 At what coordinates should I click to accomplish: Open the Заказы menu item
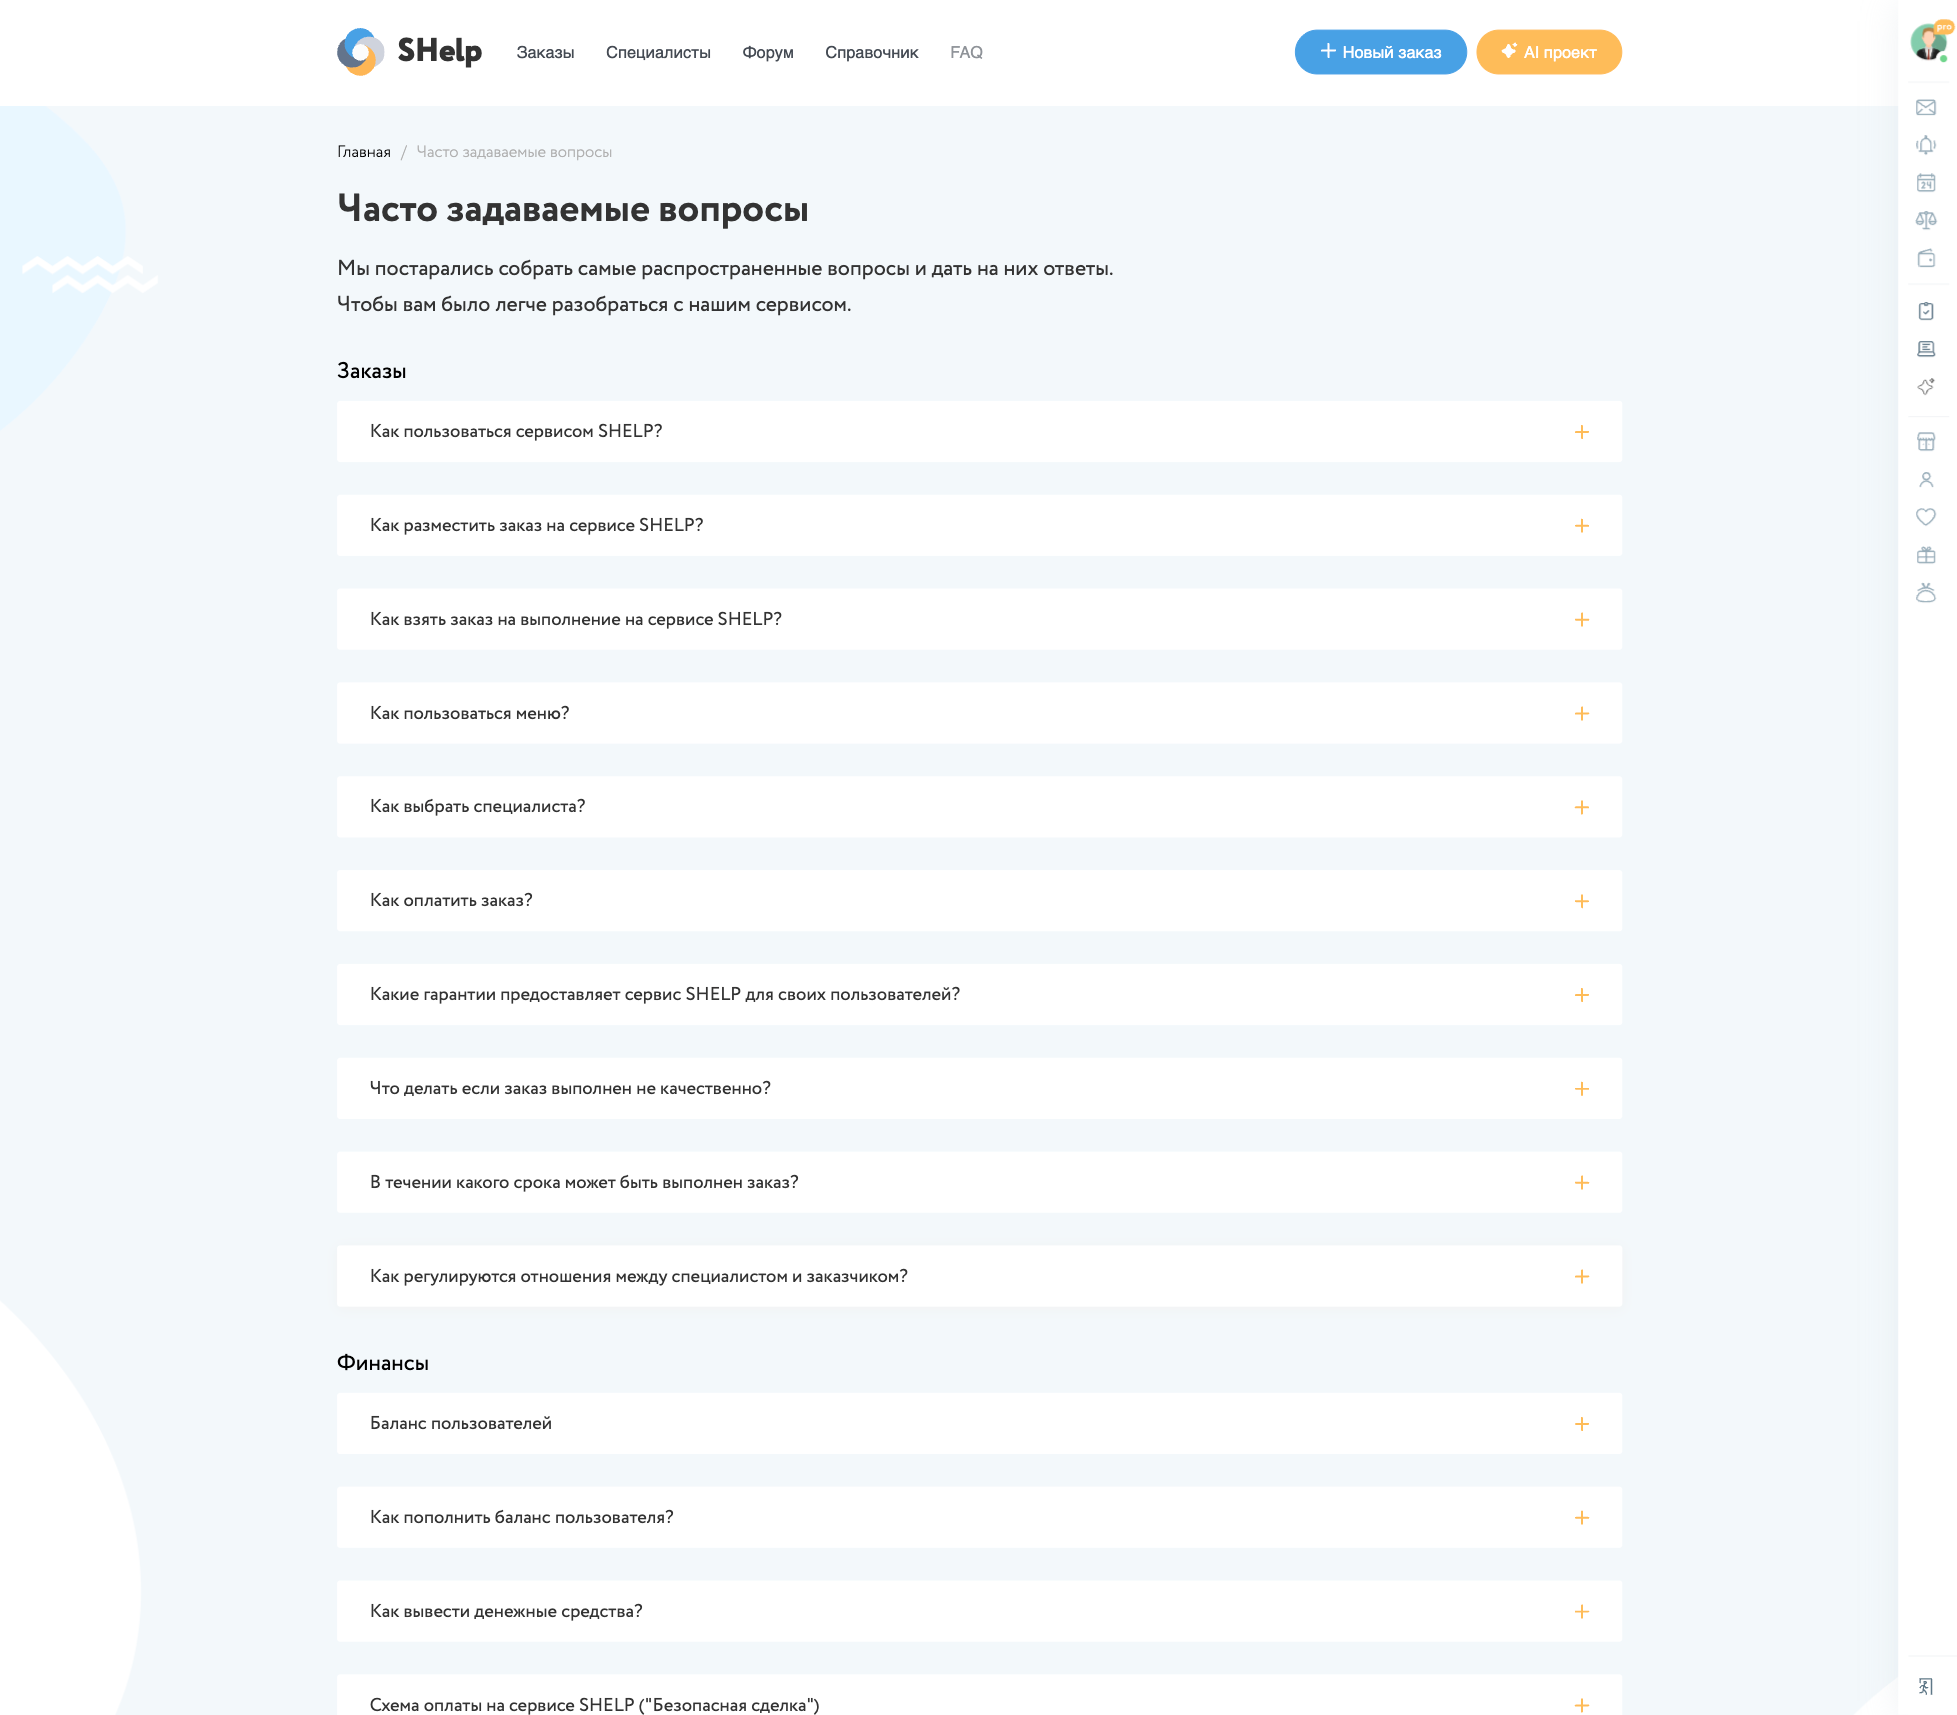pyautogui.click(x=545, y=52)
